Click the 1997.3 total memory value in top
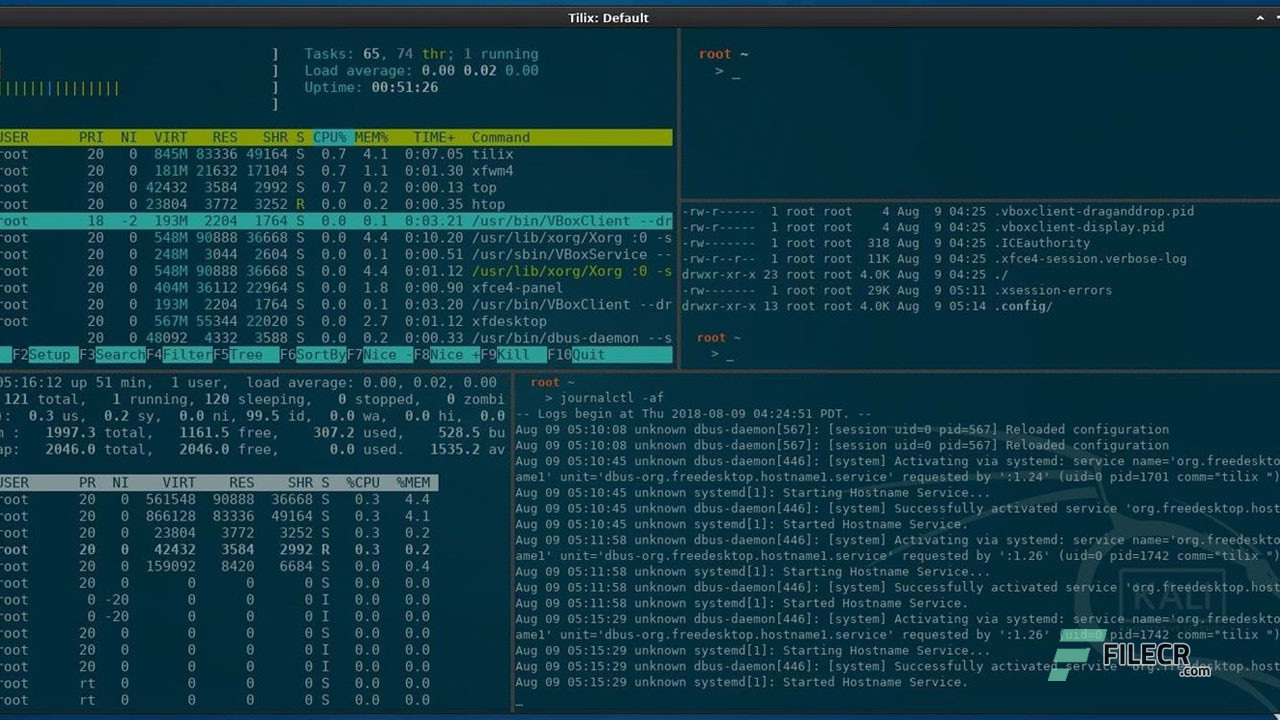Screen dimensions: 1280x720 (73, 433)
